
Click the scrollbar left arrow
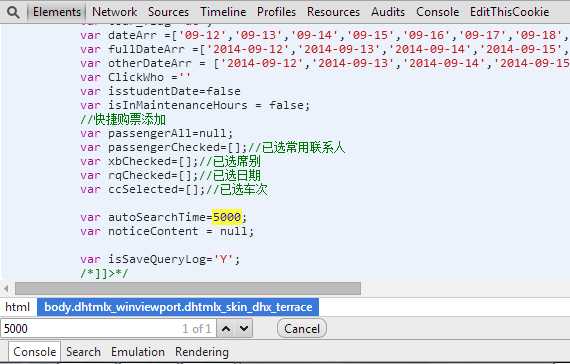(x=6, y=289)
